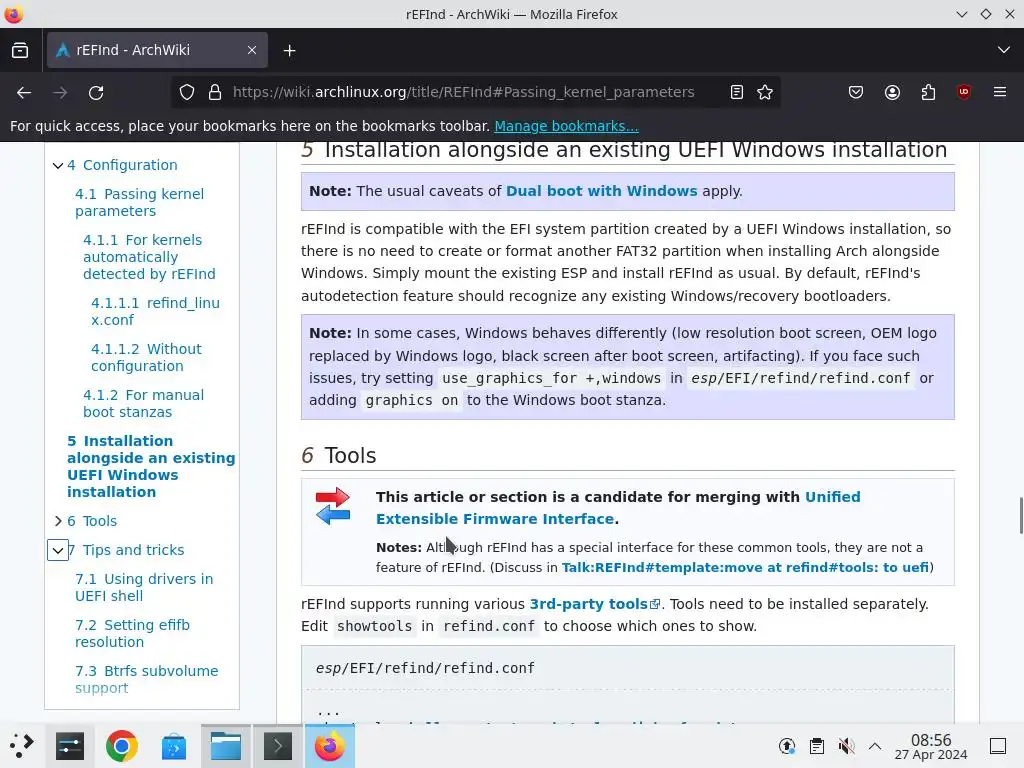Open Talk:REFInd template move discussion link

click(x=745, y=568)
